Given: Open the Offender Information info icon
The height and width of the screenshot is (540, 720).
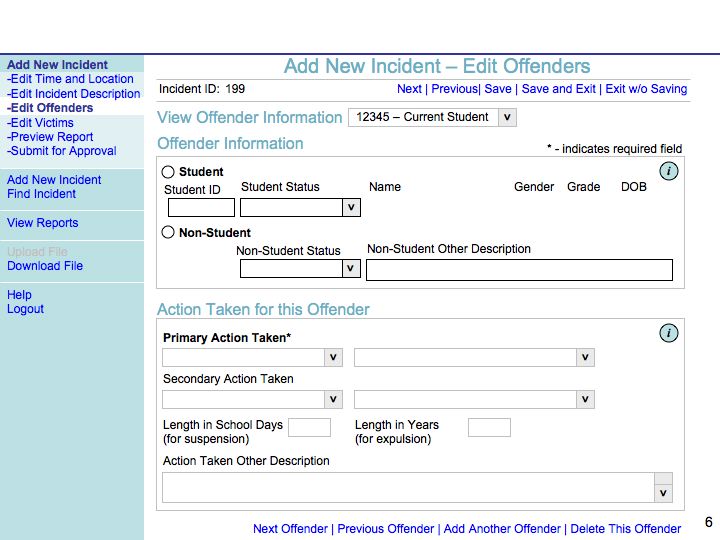Looking at the screenshot, I should 669,171.
